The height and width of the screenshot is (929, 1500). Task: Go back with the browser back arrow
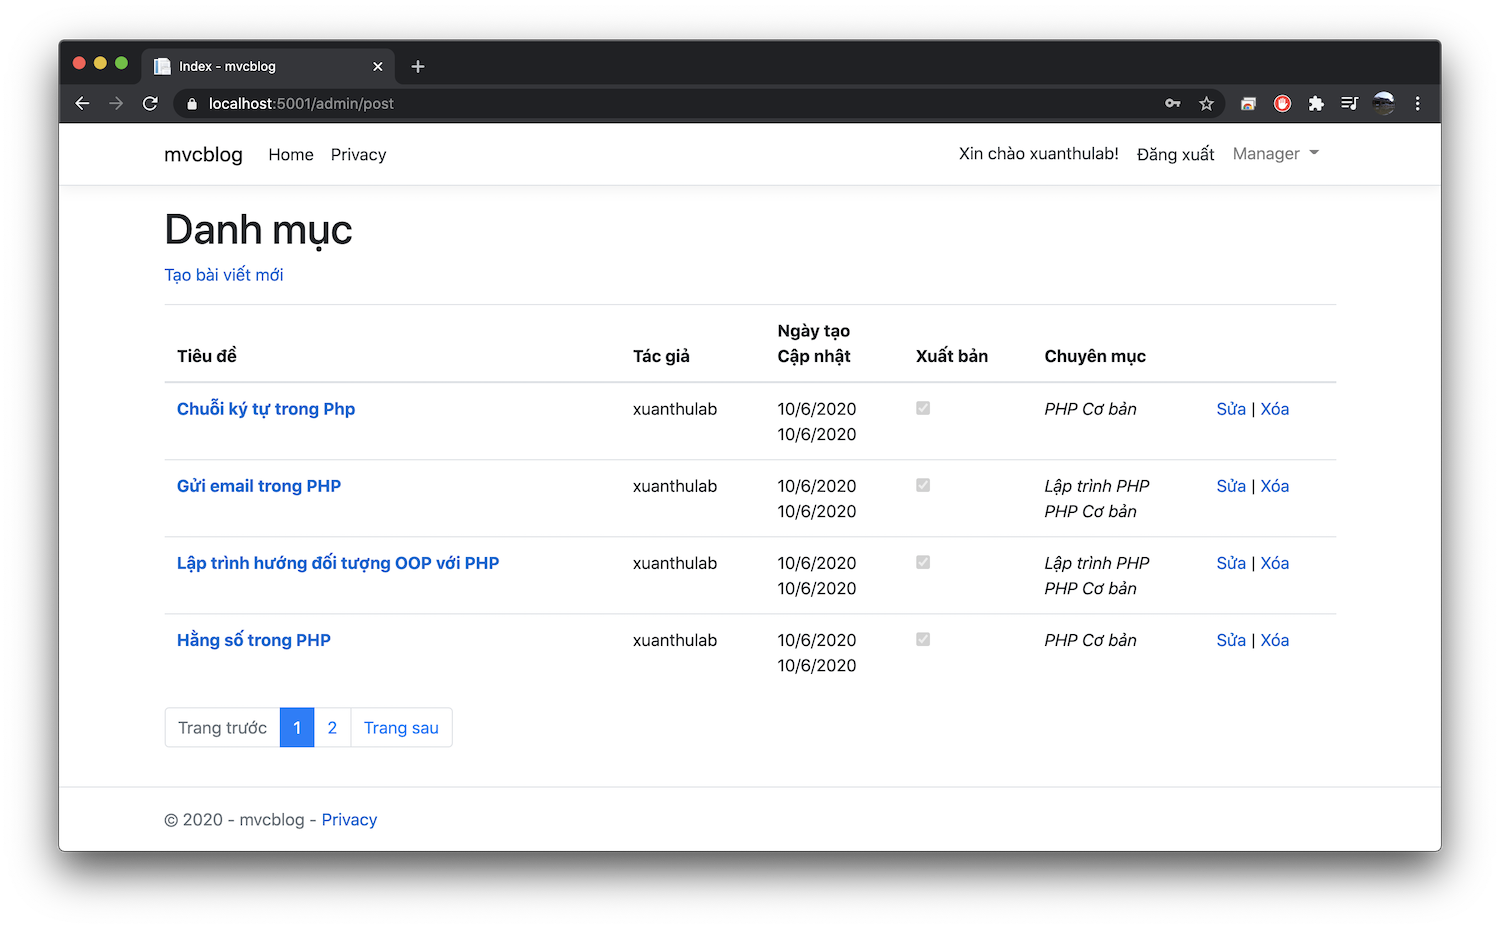(x=82, y=103)
